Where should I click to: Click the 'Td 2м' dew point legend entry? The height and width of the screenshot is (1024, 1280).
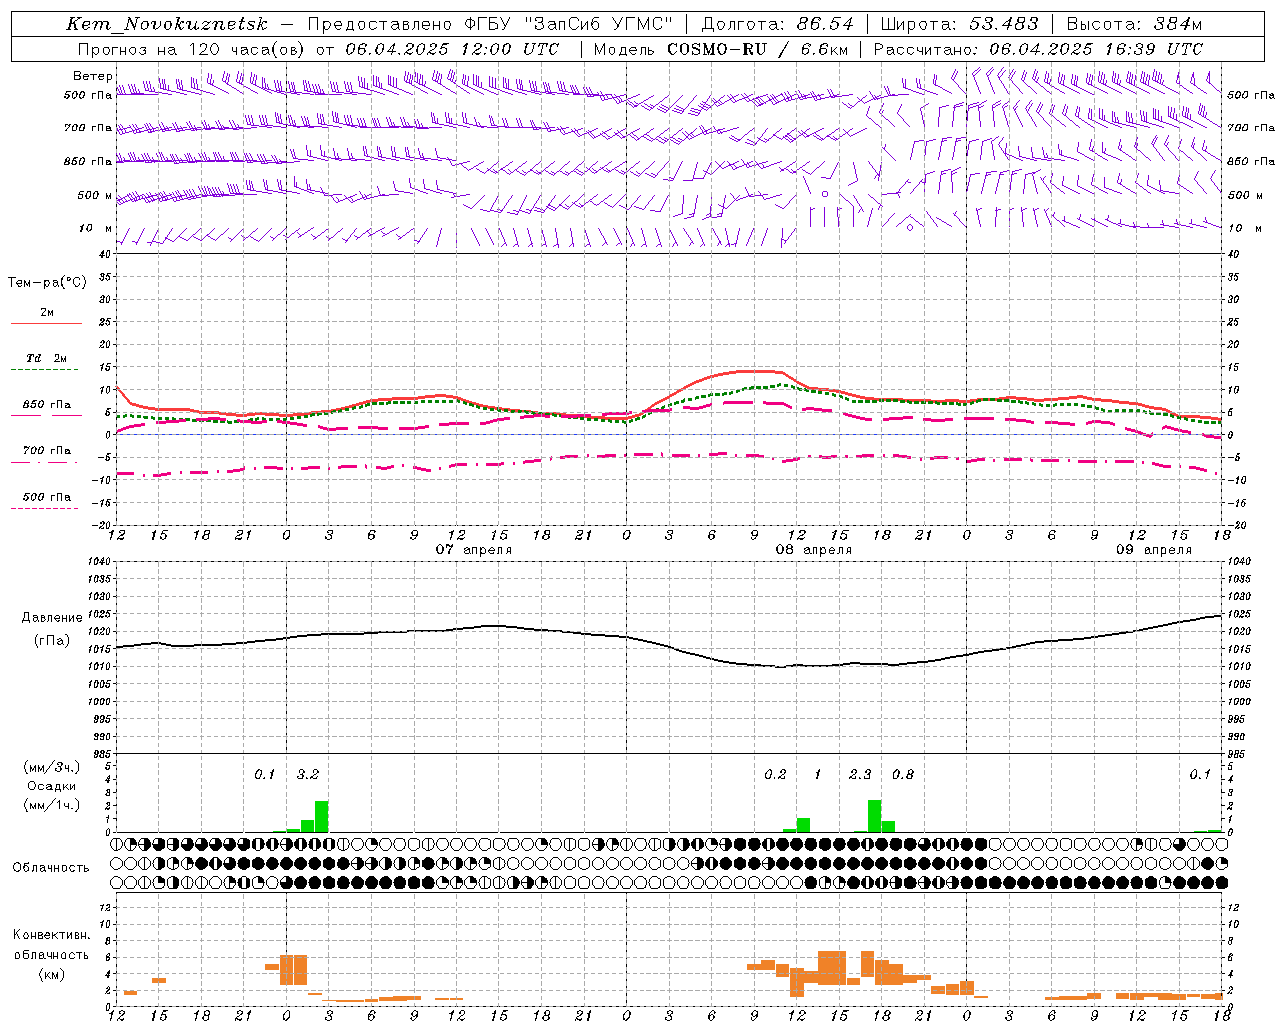click(47, 358)
